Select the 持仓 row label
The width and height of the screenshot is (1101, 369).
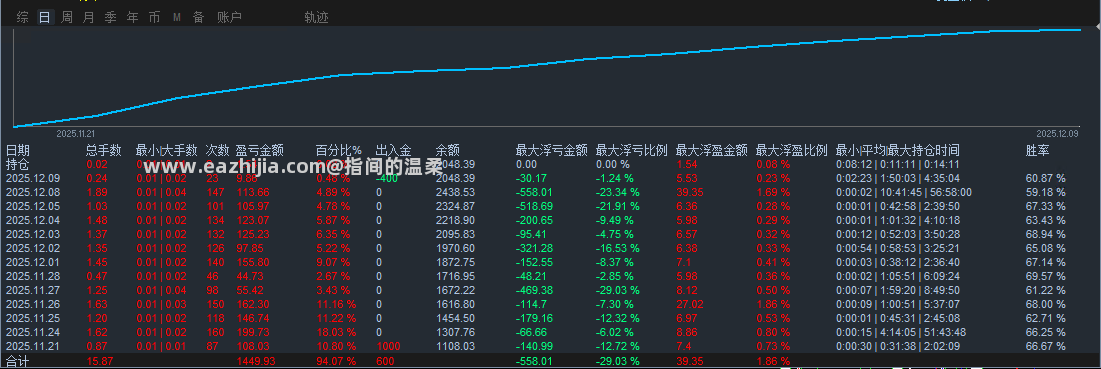[18, 164]
